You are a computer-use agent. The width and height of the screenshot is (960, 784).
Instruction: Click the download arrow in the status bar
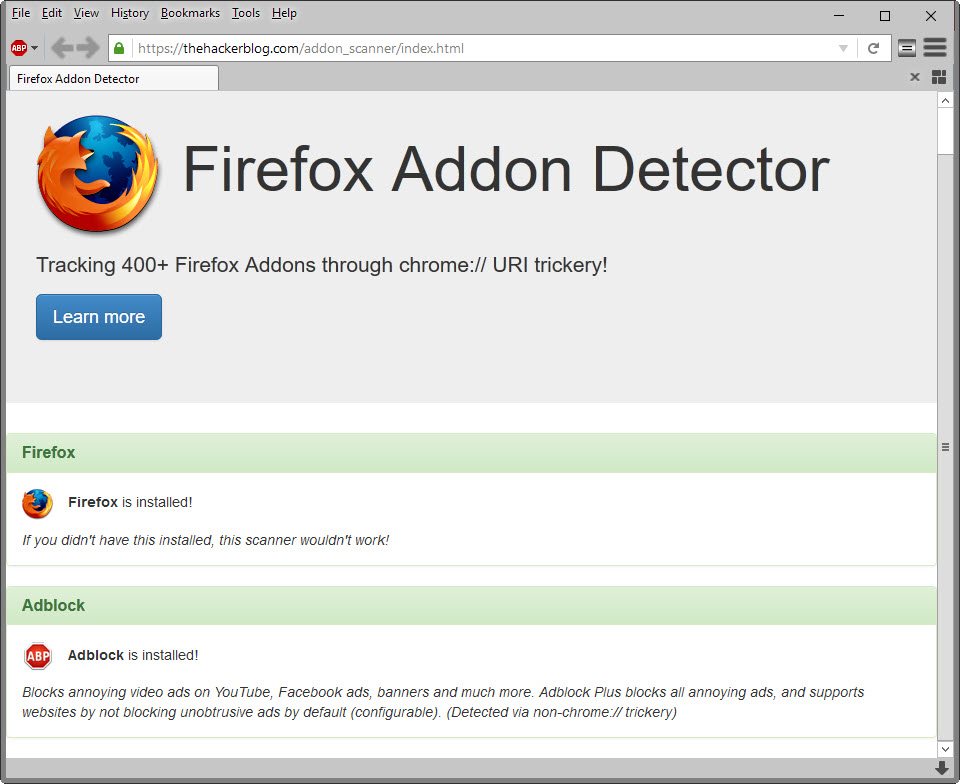[942, 768]
